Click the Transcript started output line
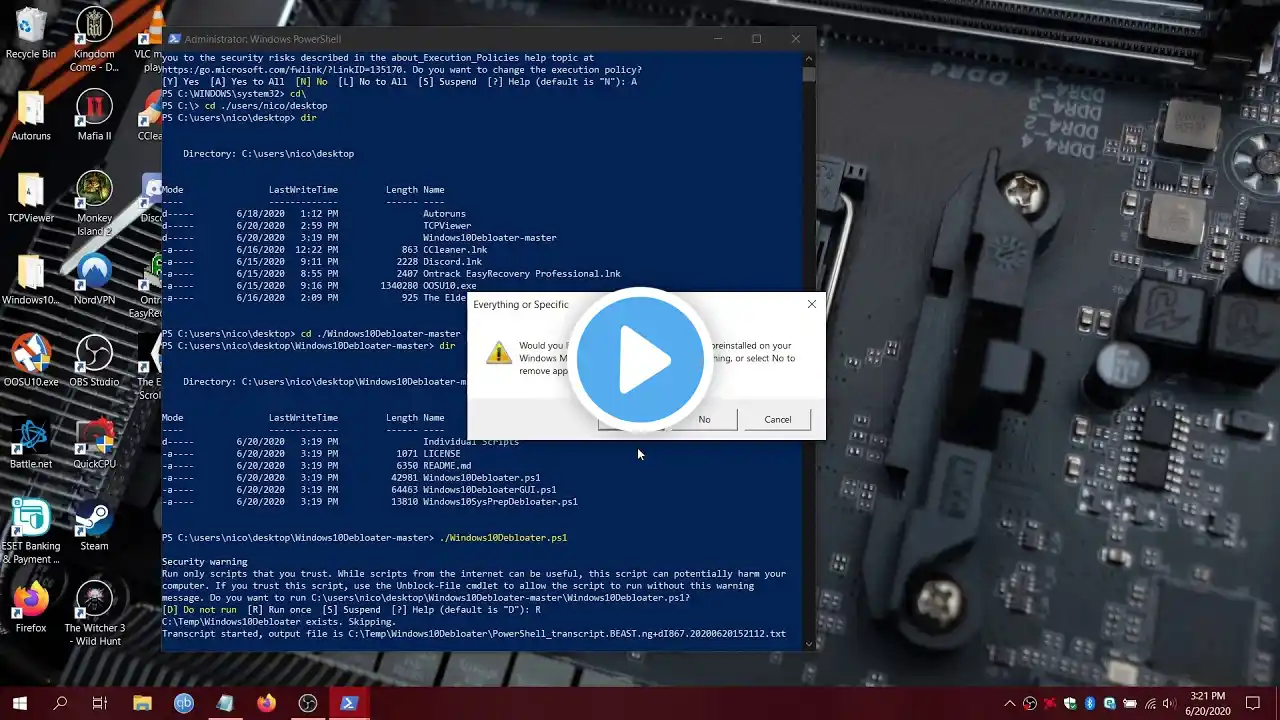This screenshot has width=1280, height=720. 474,634
